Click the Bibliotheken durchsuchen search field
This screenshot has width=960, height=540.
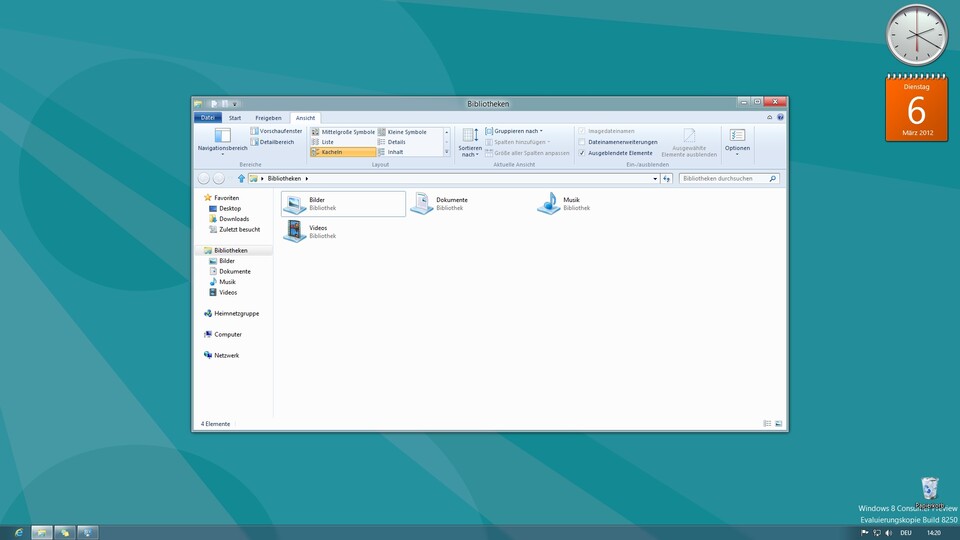[x=724, y=178]
